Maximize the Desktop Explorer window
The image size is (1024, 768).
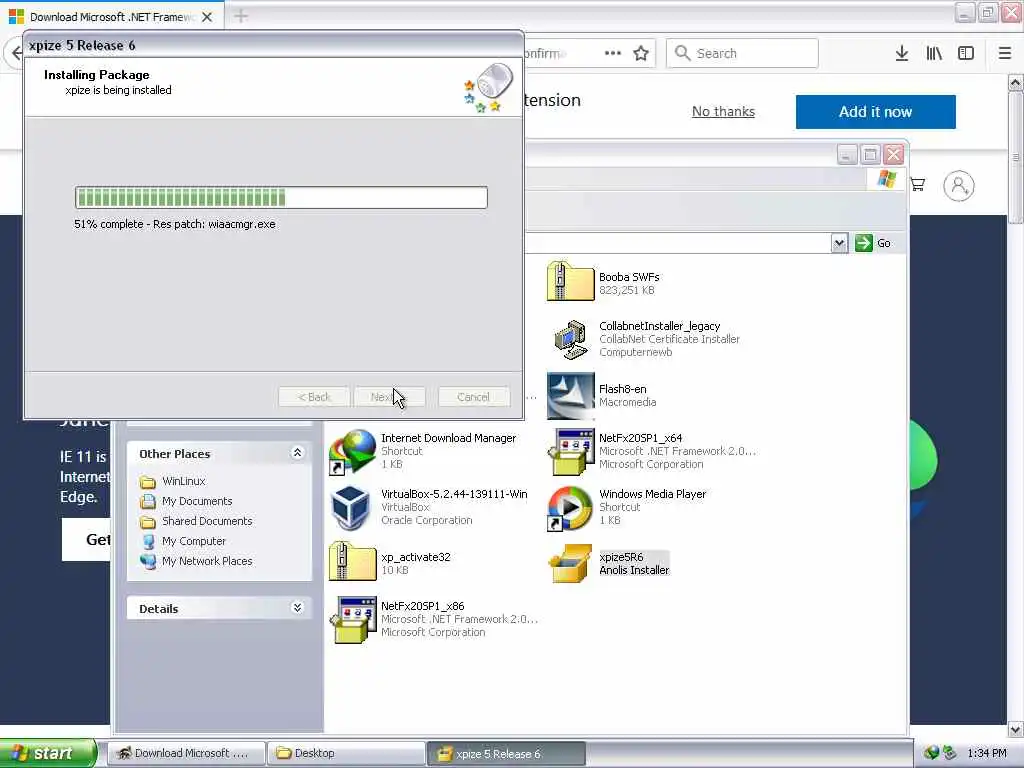tap(870, 155)
